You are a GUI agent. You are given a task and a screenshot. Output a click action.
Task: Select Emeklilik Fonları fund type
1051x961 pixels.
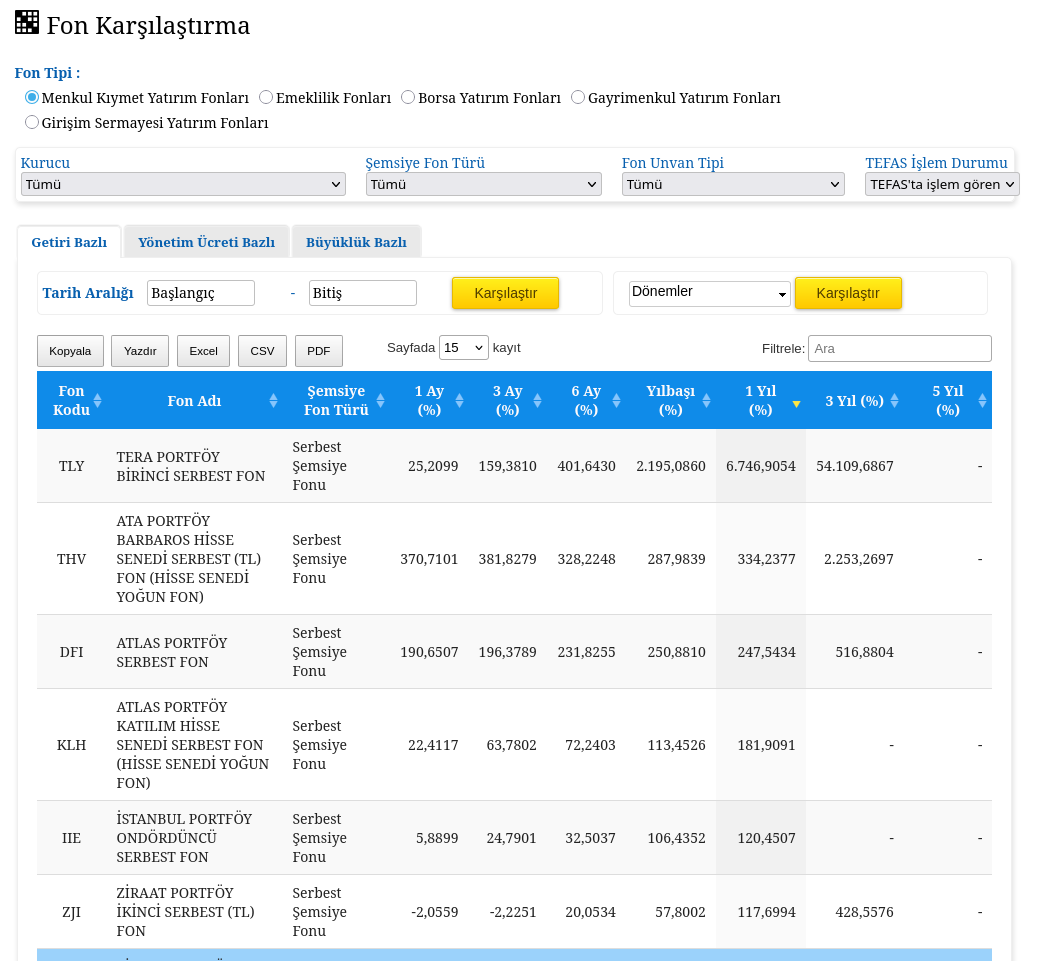click(x=266, y=97)
